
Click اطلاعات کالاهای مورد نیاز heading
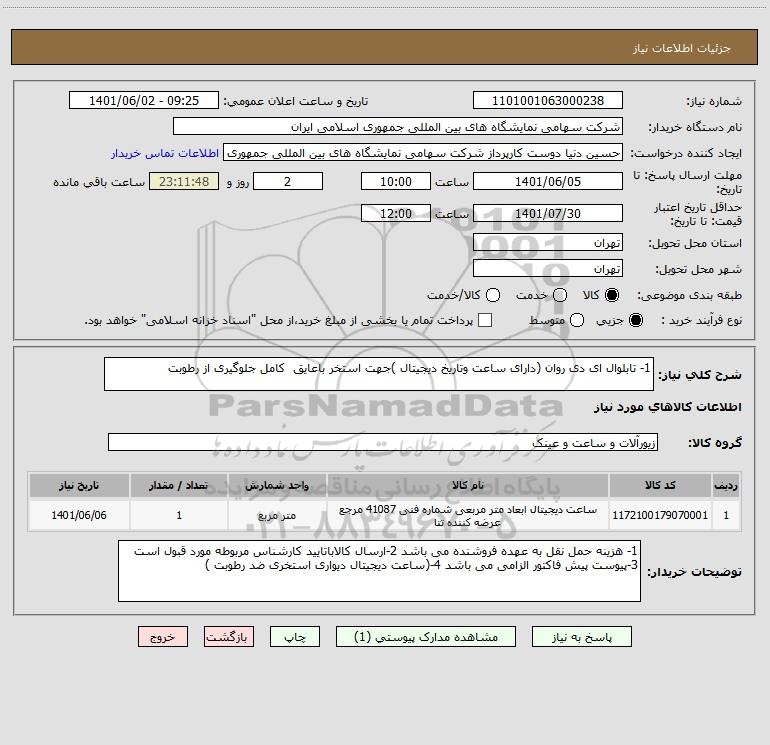point(668,407)
